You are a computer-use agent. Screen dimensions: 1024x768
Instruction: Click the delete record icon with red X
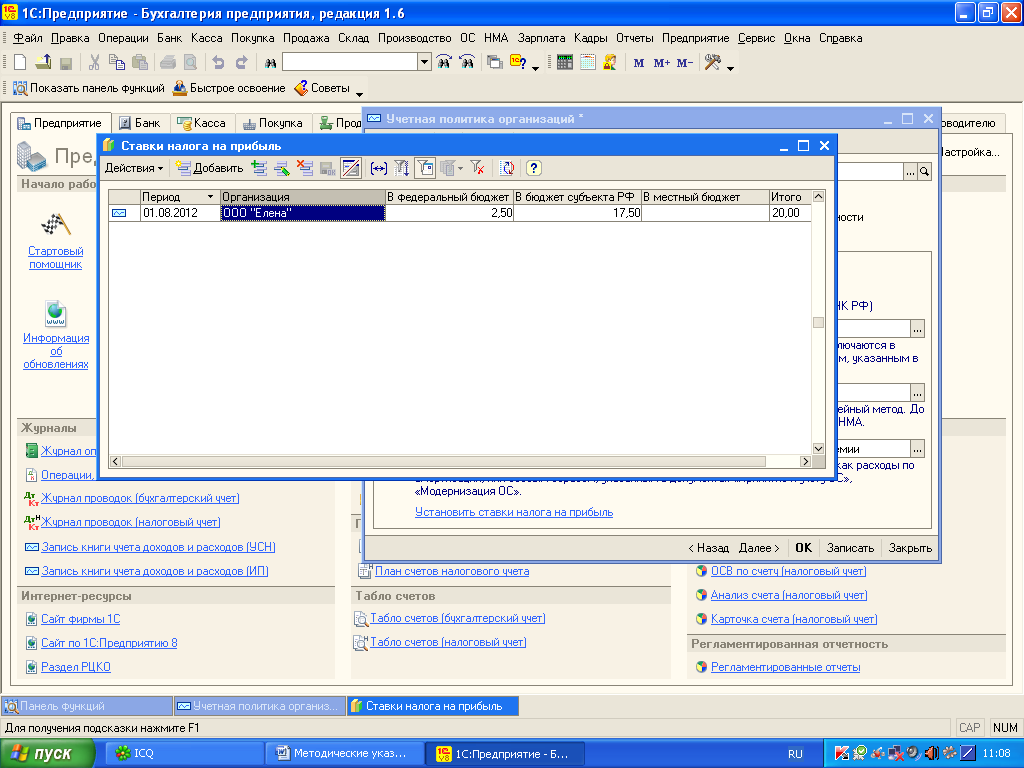[x=305, y=168]
